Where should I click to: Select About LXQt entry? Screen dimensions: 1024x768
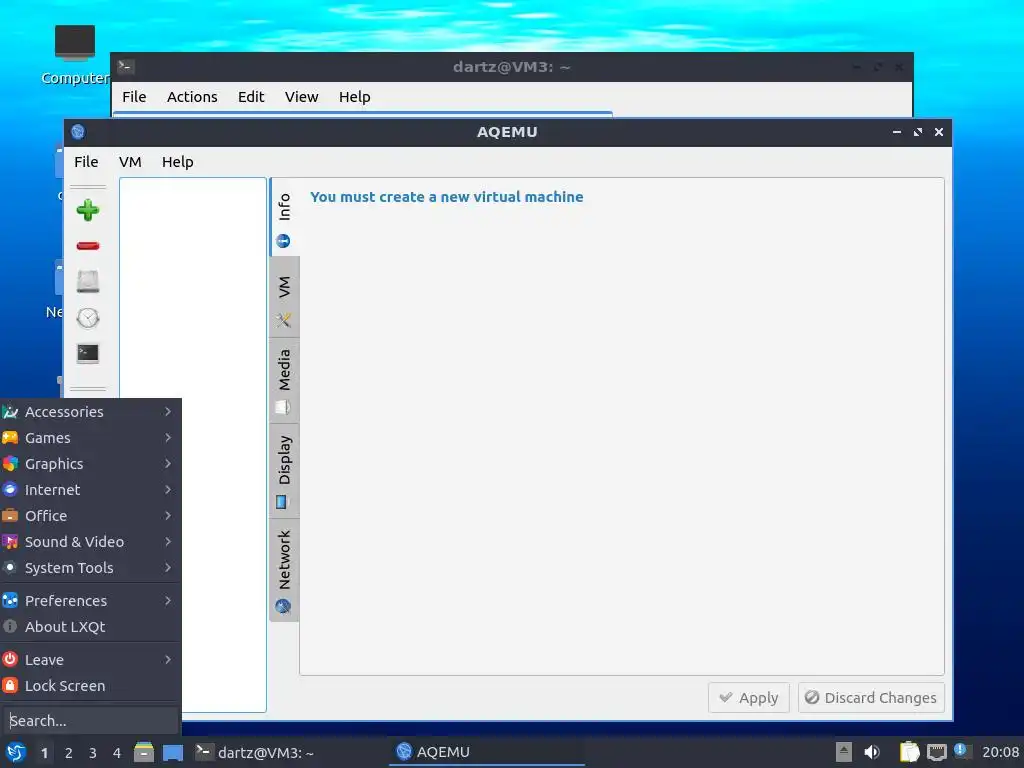(91, 627)
